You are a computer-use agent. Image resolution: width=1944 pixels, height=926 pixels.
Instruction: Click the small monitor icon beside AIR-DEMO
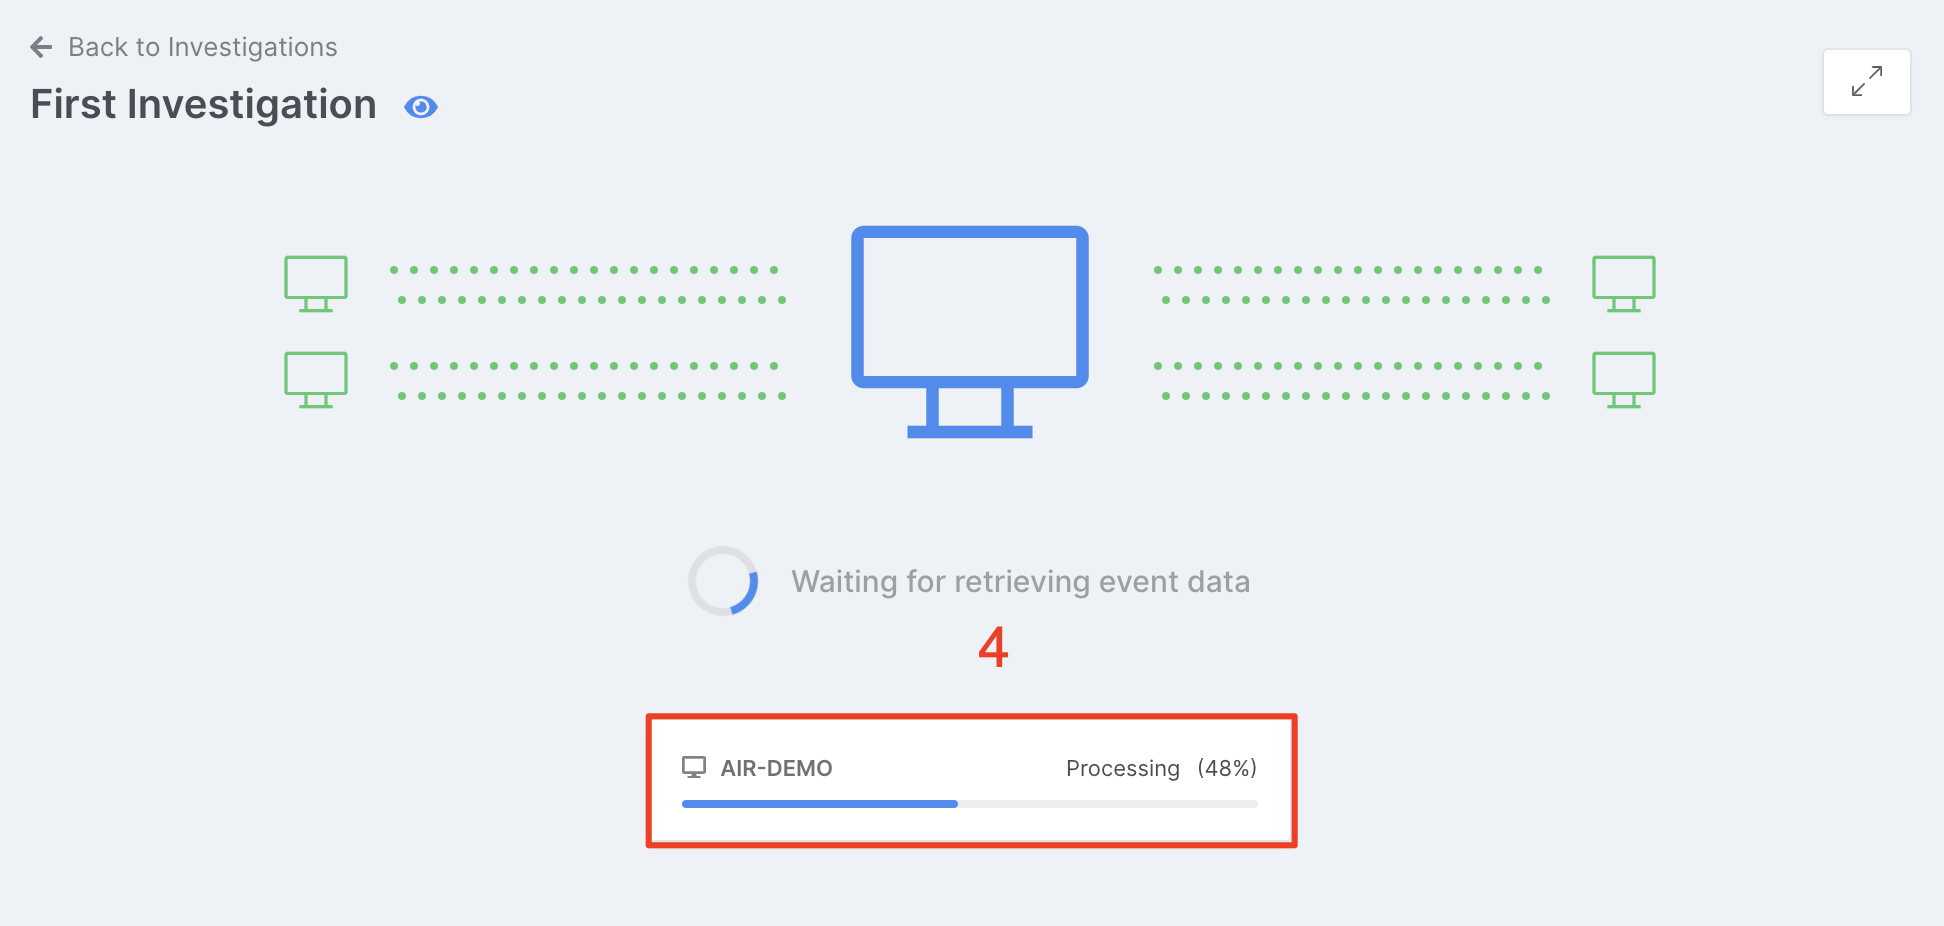[694, 767]
